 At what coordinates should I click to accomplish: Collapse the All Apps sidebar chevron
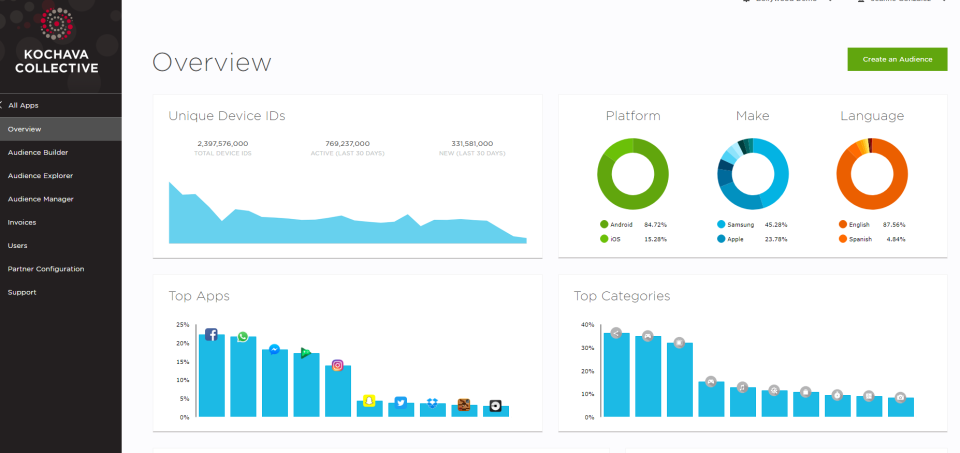tap(3, 105)
